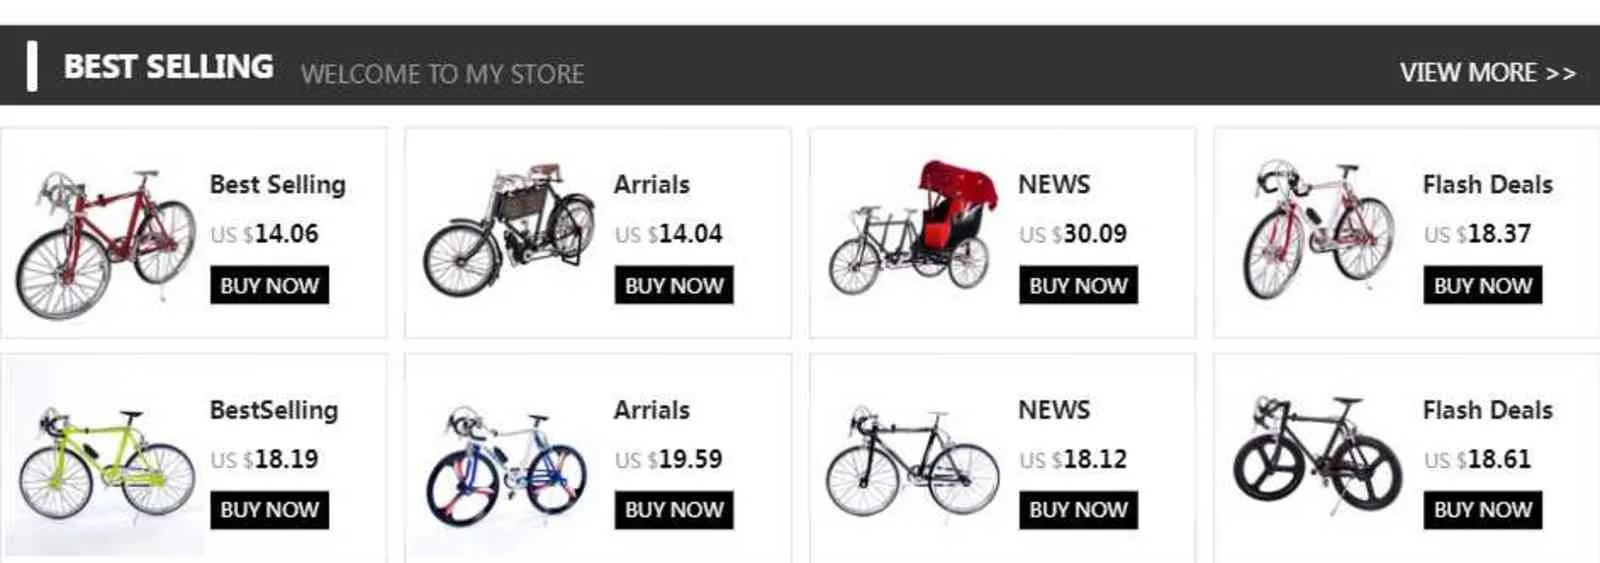Open the red road bike model thumbnail
Screen dimensions: 1600x563
click(105, 243)
